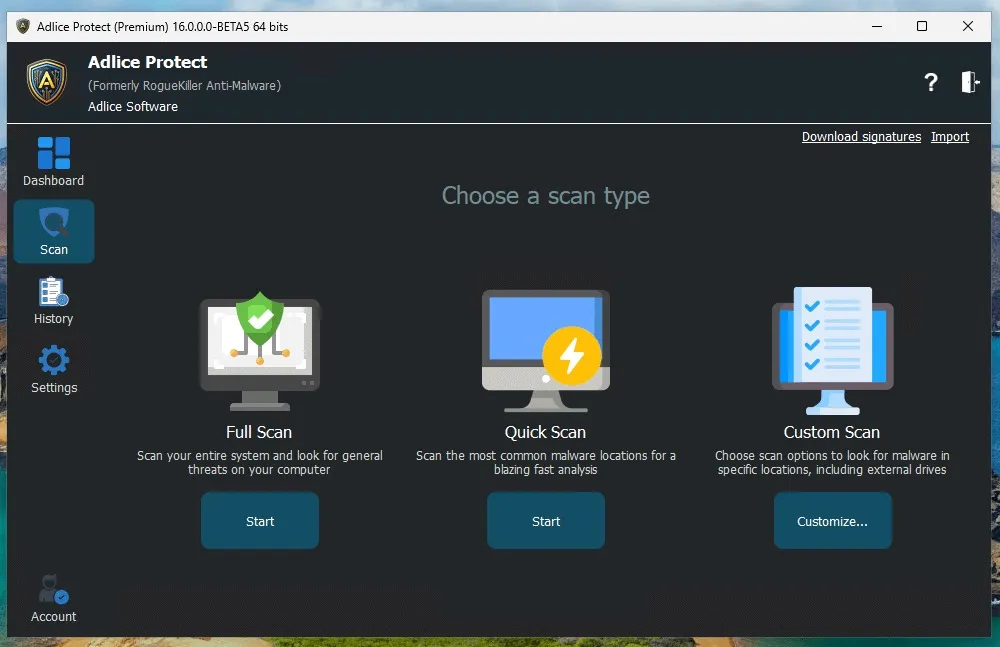Click the yellow lightning bolt Quick Scan icon
Viewport: 1000px width, 647px height.
pos(572,355)
